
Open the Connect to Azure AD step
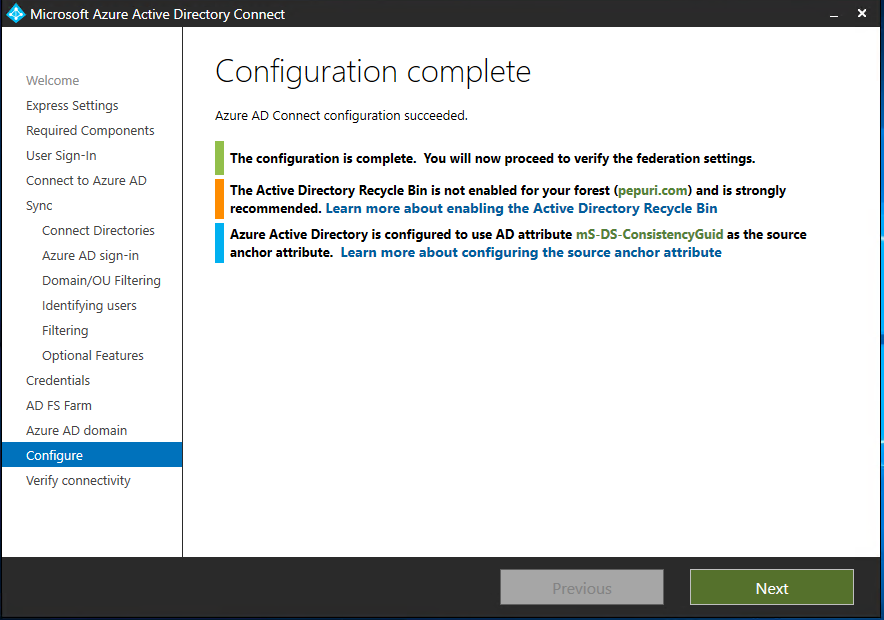[x=86, y=180]
